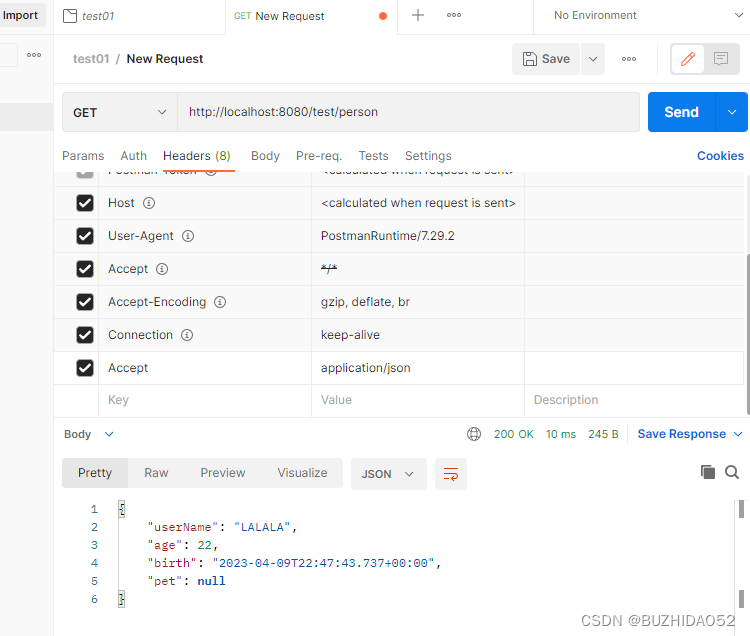Open the Save Response dropdown arrow
This screenshot has width=750, height=636.
coord(738,434)
